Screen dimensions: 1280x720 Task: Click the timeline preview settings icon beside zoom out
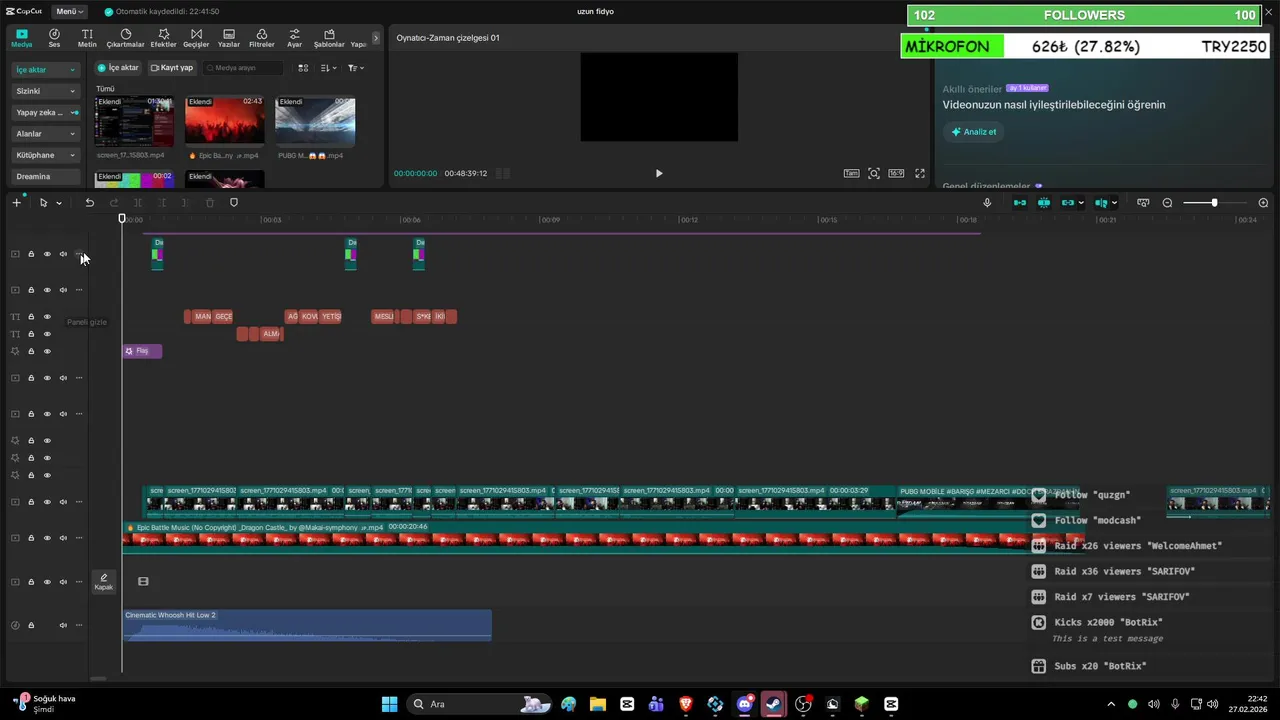click(x=1143, y=203)
